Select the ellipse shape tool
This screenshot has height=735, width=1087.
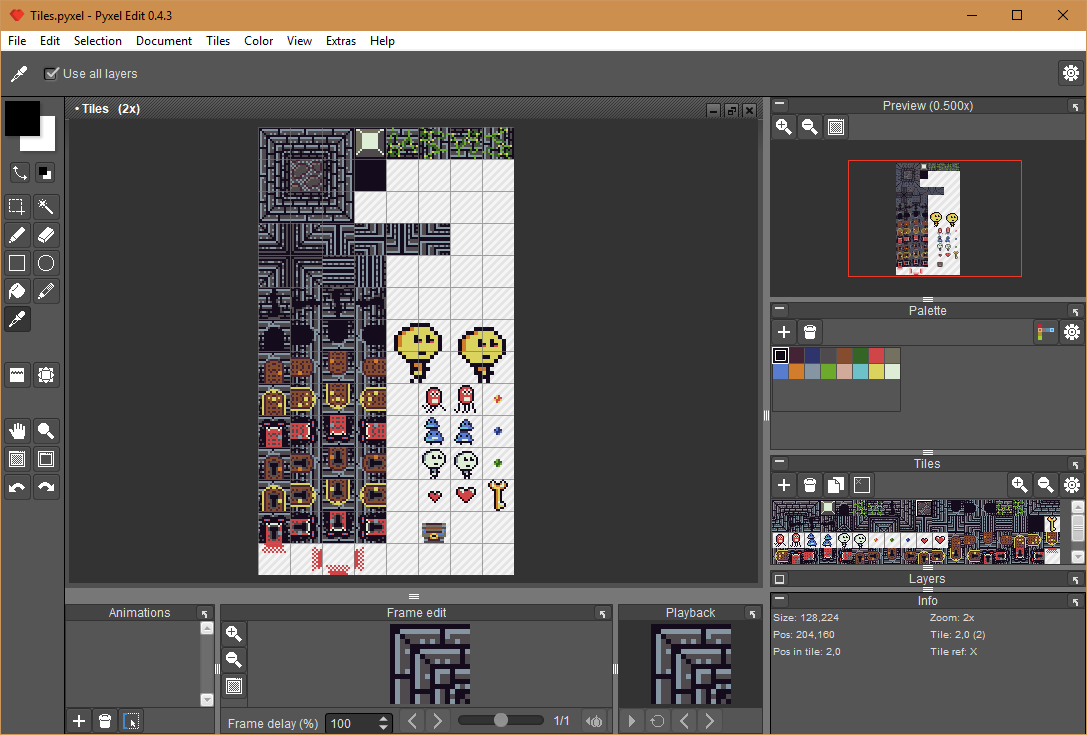46,263
